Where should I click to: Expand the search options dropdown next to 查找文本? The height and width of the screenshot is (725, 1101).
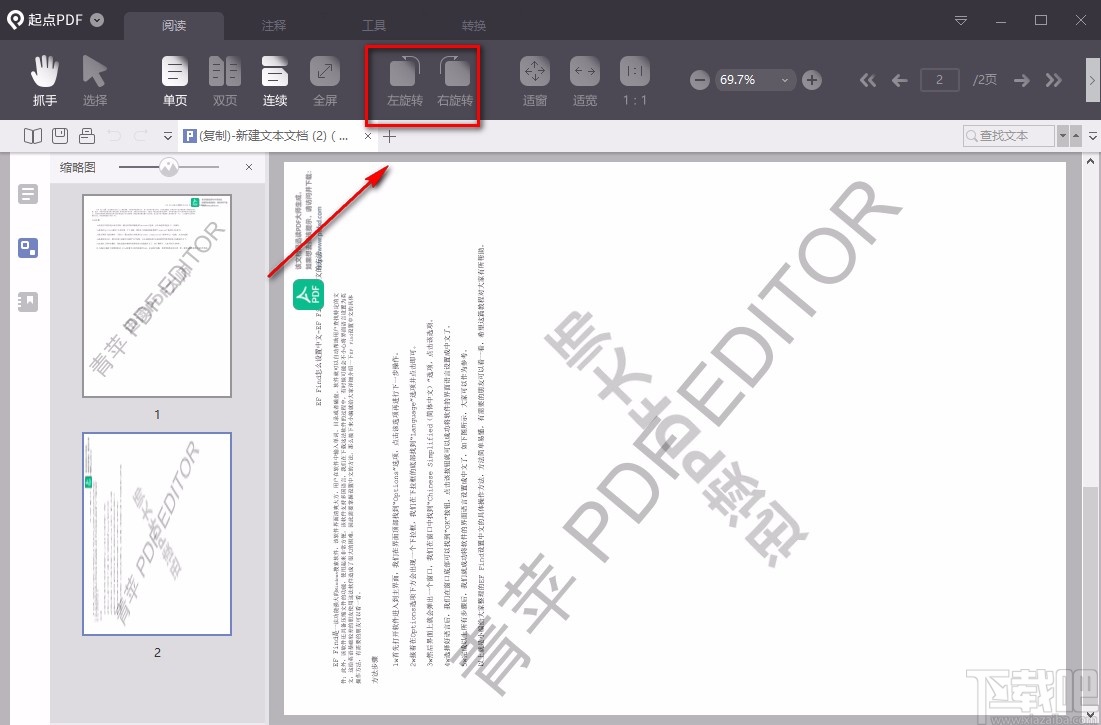[1062, 135]
